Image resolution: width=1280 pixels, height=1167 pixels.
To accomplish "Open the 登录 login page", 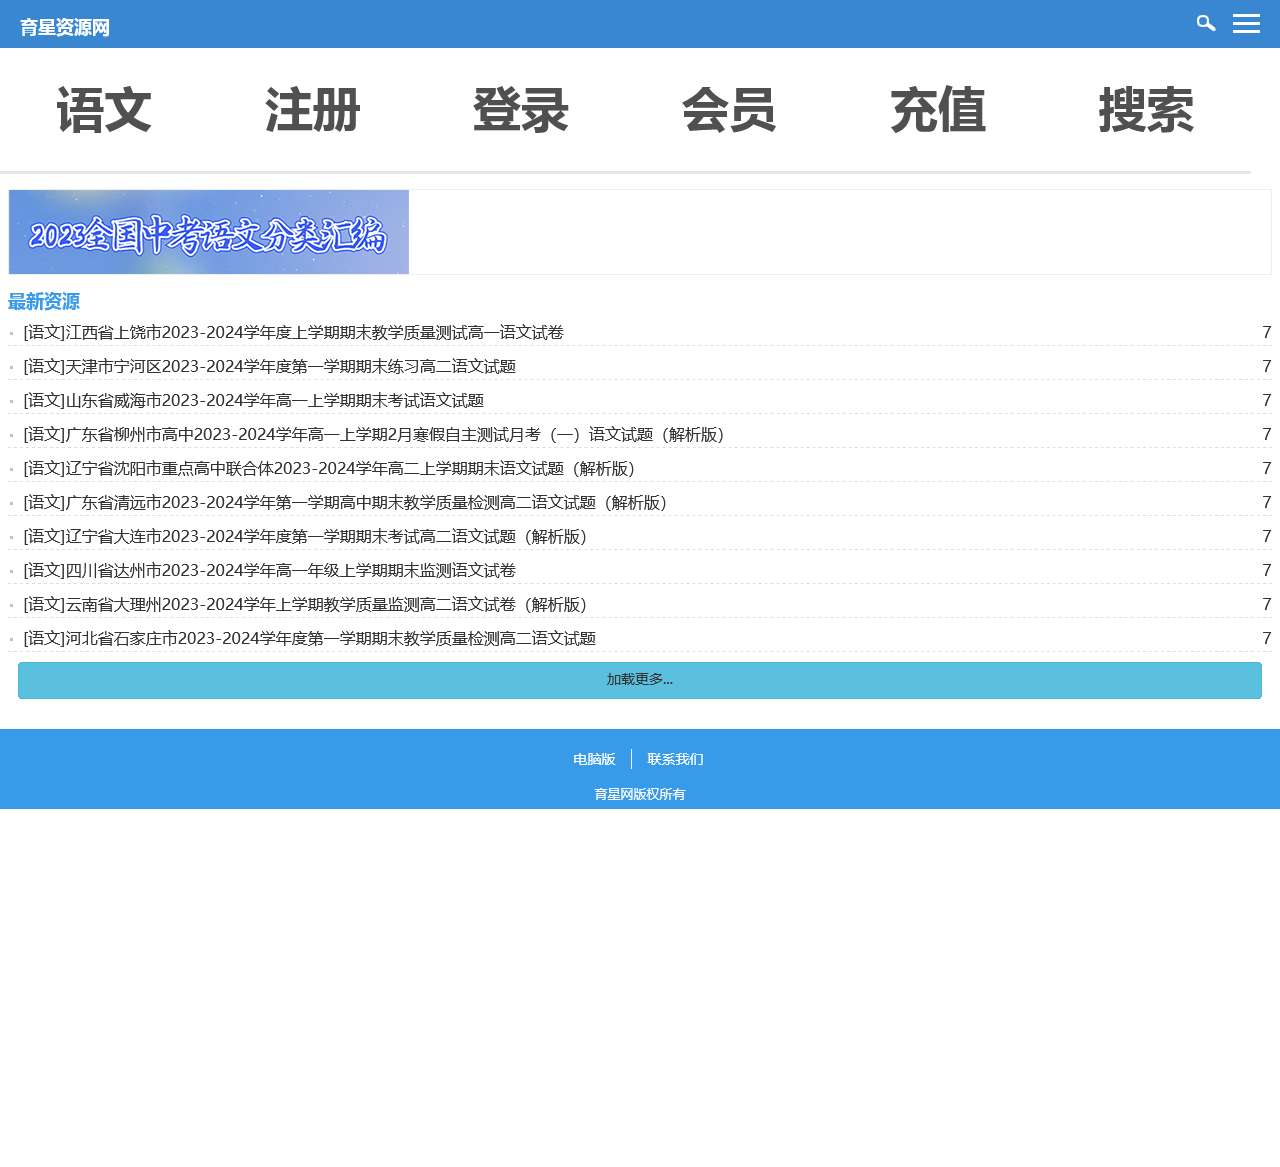I will tap(520, 110).
